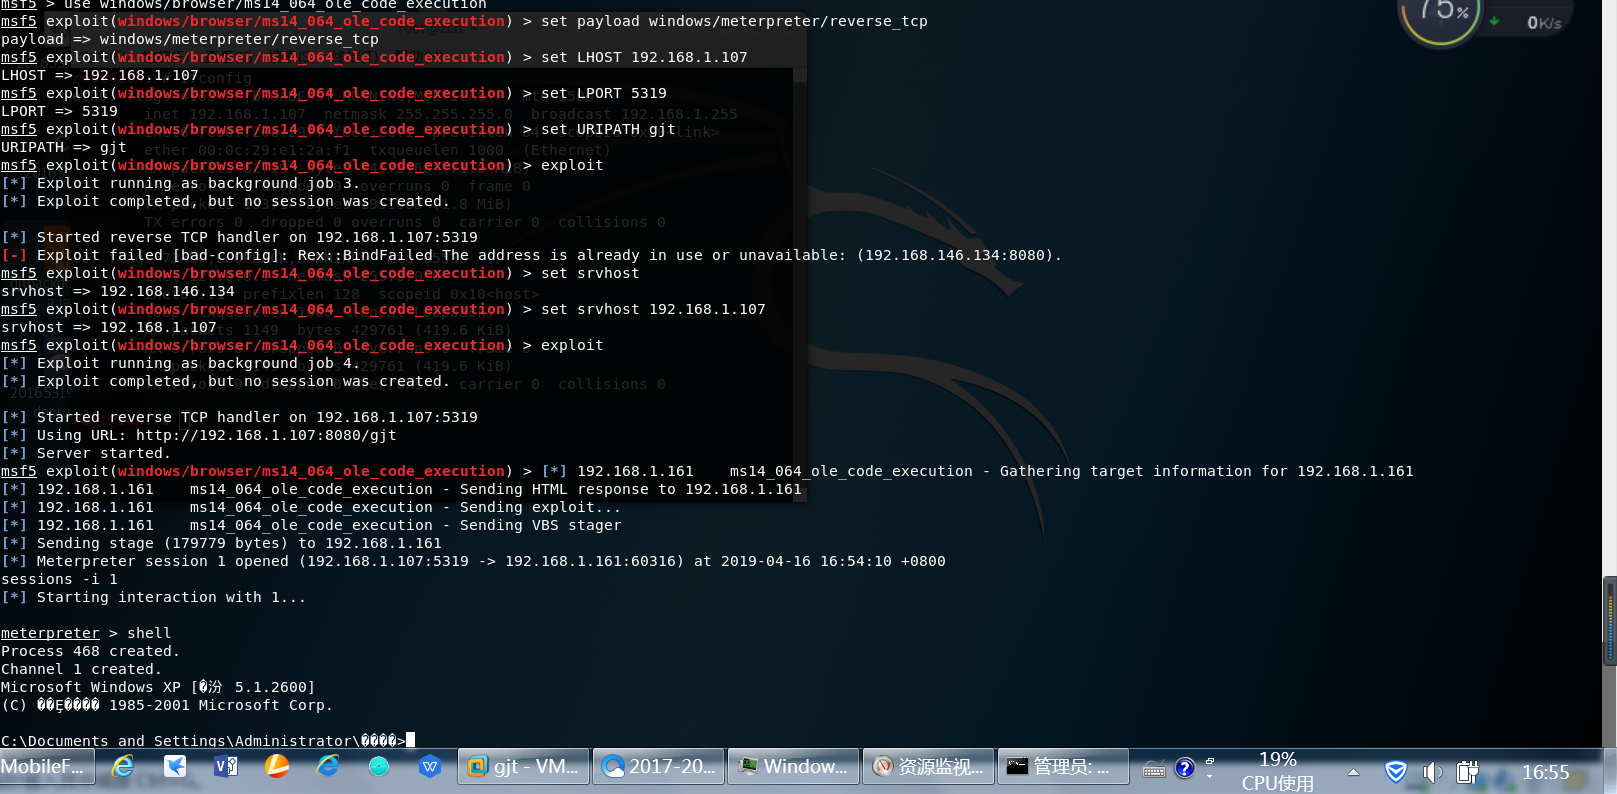Click the speaker volume tray icon
This screenshot has height=794, width=1617.
tap(1432, 771)
